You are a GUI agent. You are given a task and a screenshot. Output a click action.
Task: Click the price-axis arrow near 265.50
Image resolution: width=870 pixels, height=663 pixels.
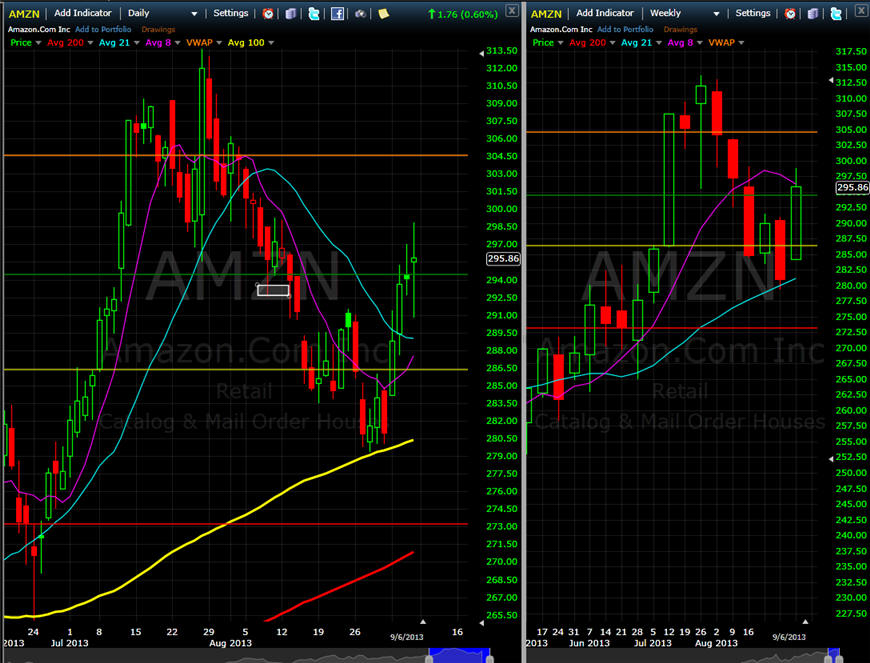[481, 623]
